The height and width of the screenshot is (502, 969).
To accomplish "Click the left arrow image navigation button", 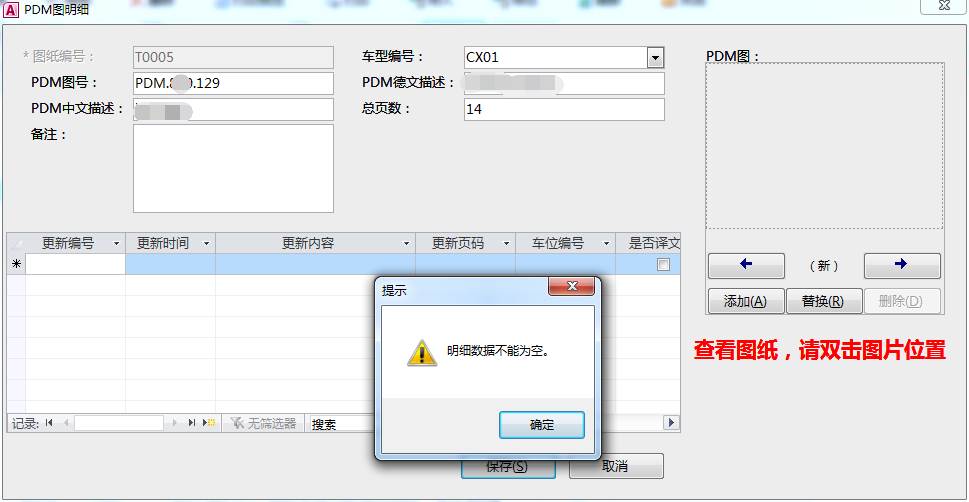I will tap(746, 265).
